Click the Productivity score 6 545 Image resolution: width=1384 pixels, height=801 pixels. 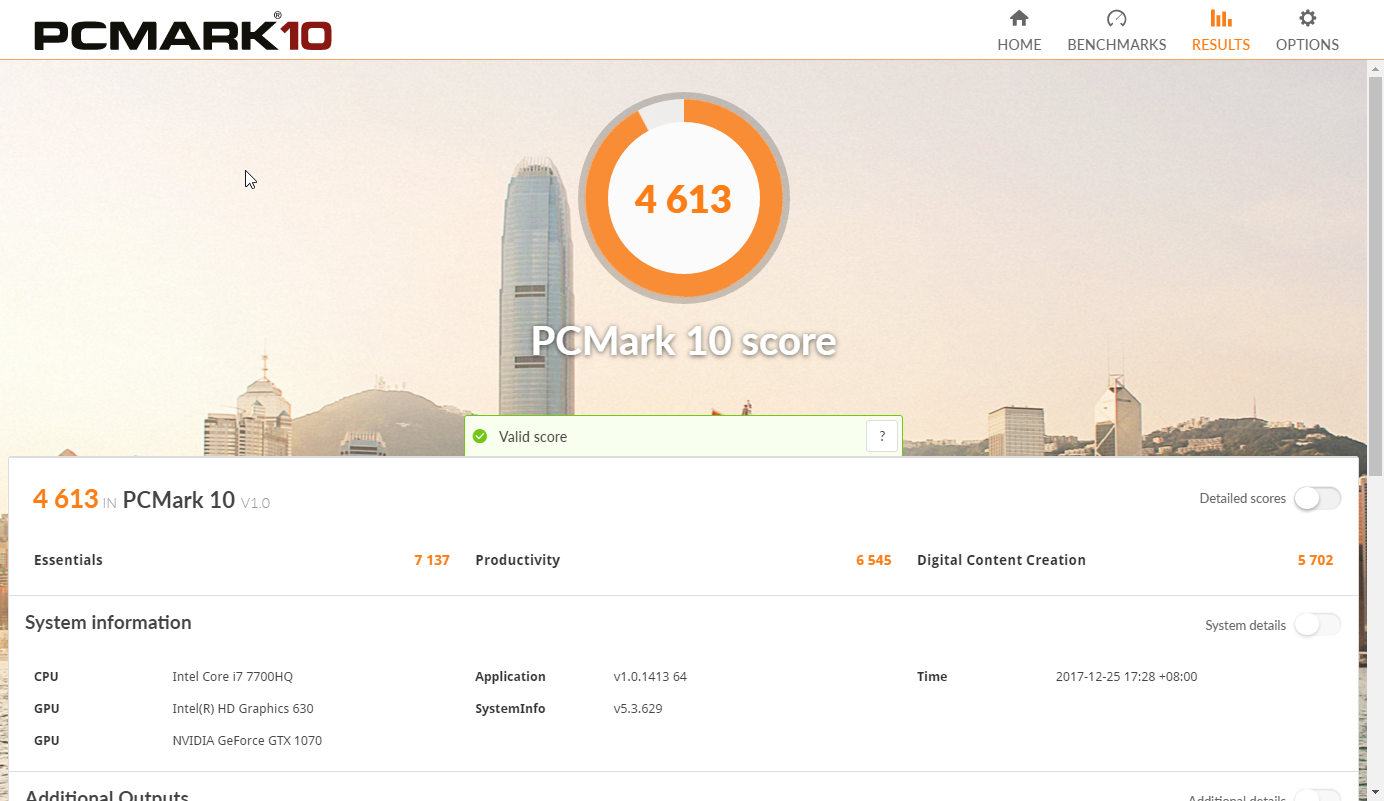pyautogui.click(x=873, y=560)
